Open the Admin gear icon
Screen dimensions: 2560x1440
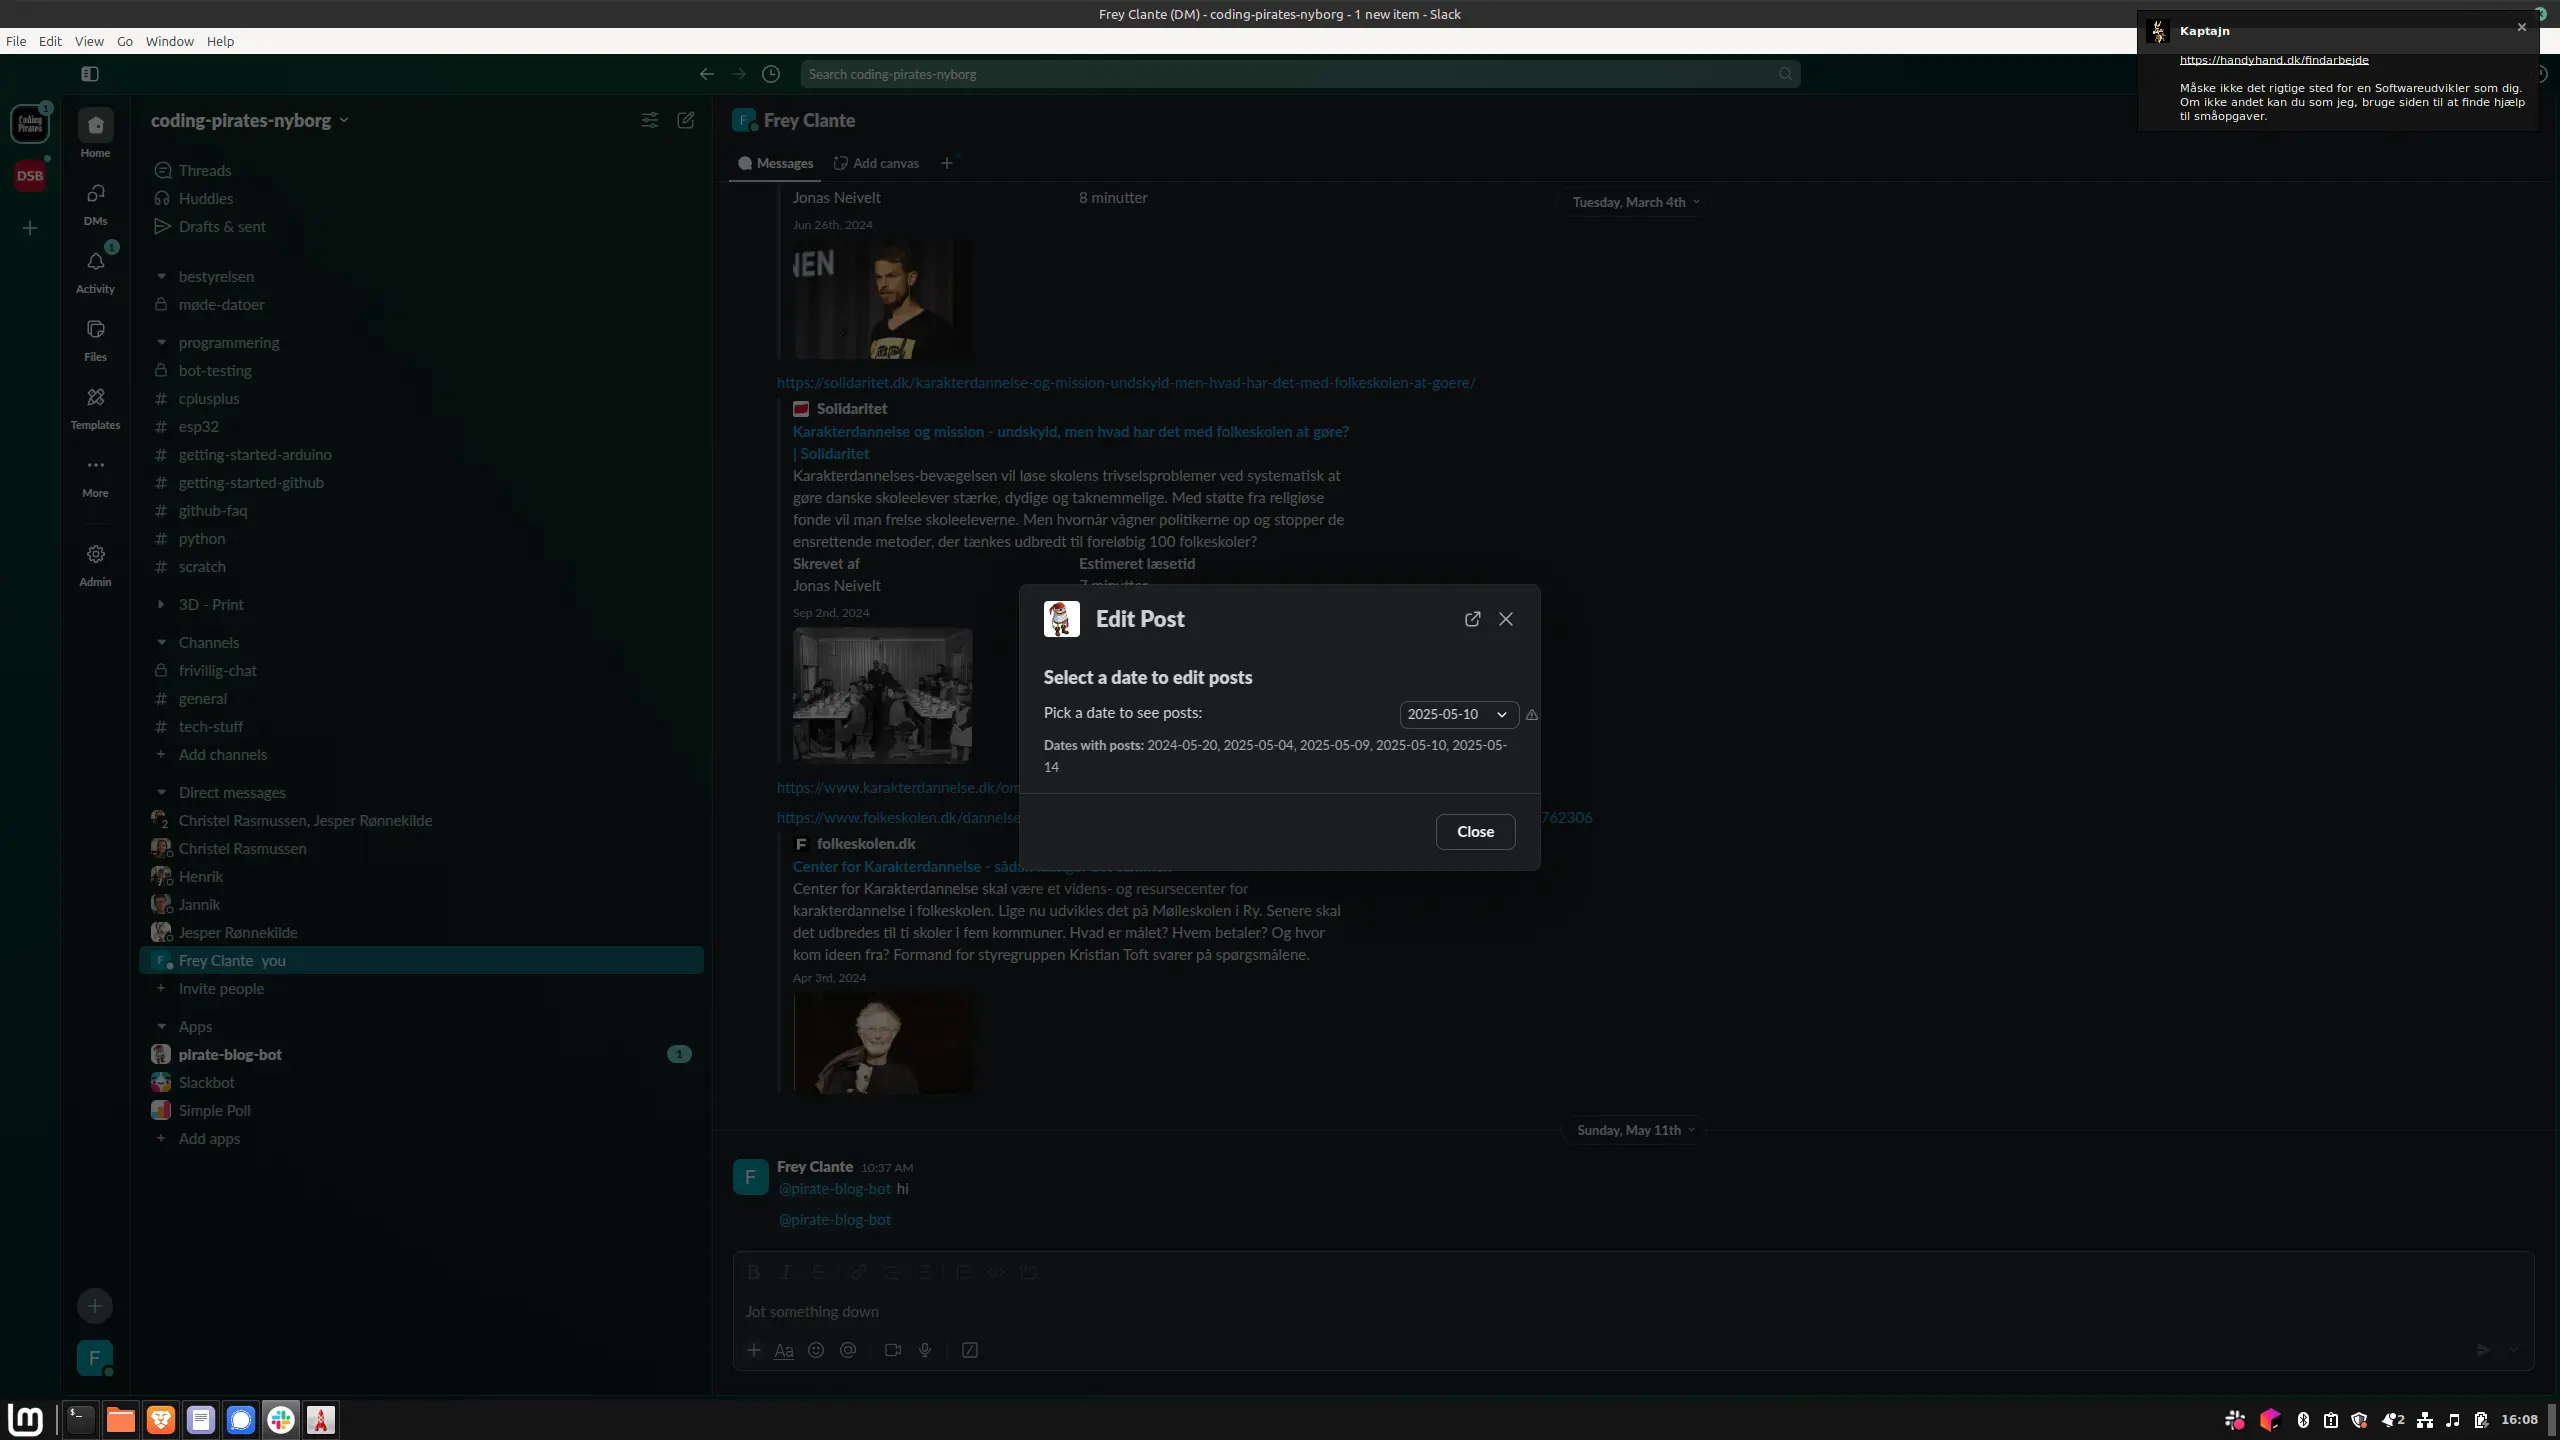coord(95,555)
